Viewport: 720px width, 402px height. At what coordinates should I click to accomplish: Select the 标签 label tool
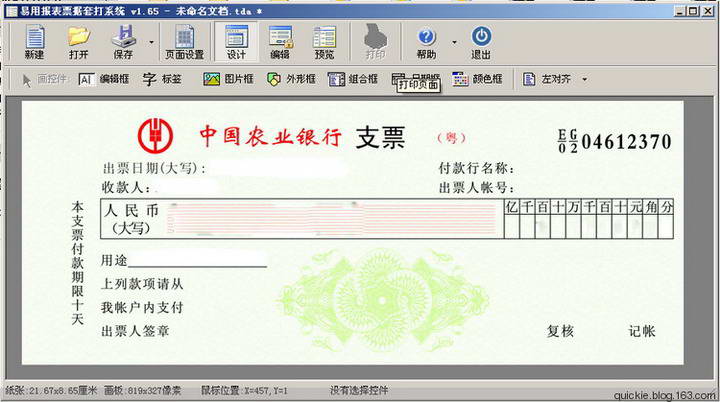[162, 79]
